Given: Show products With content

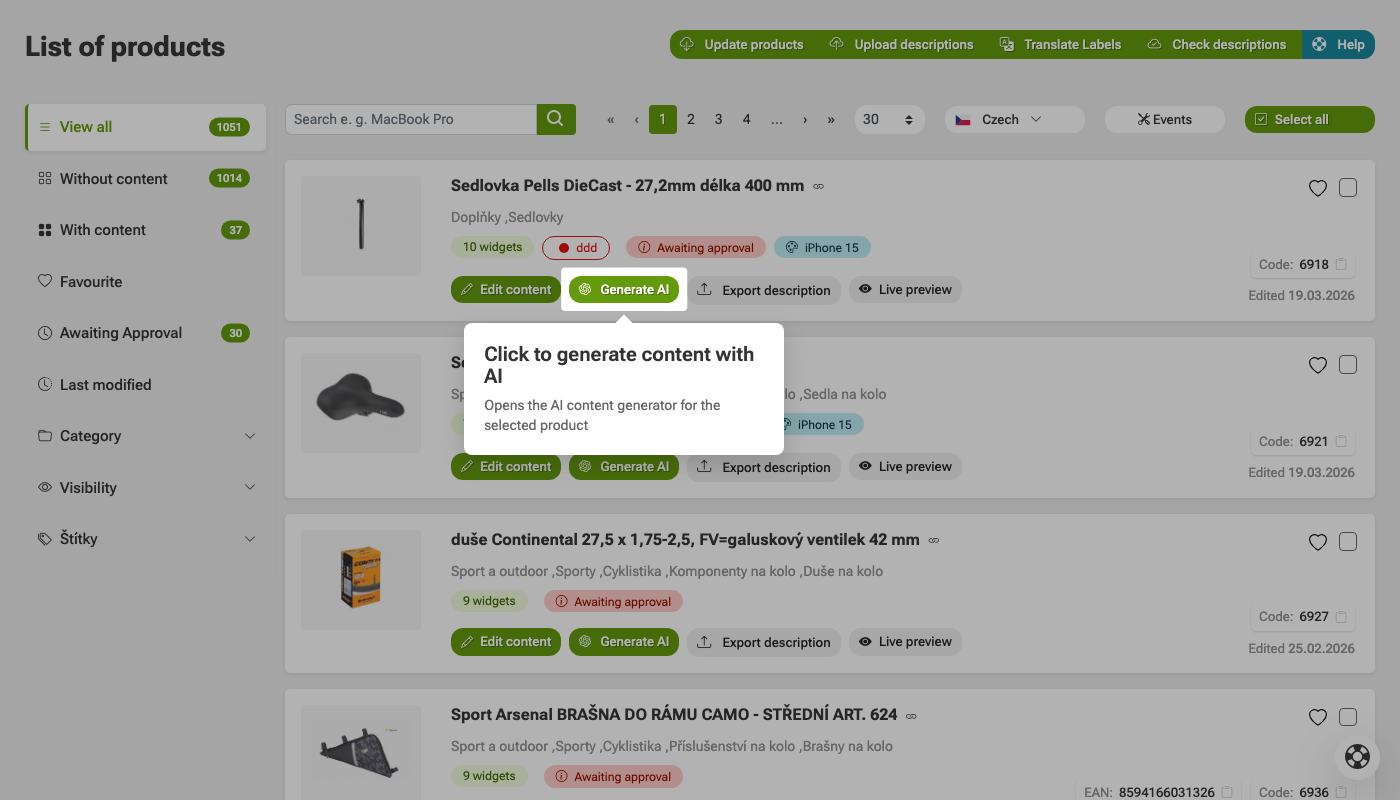Looking at the screenshot, I should click(x=146, y=230).
